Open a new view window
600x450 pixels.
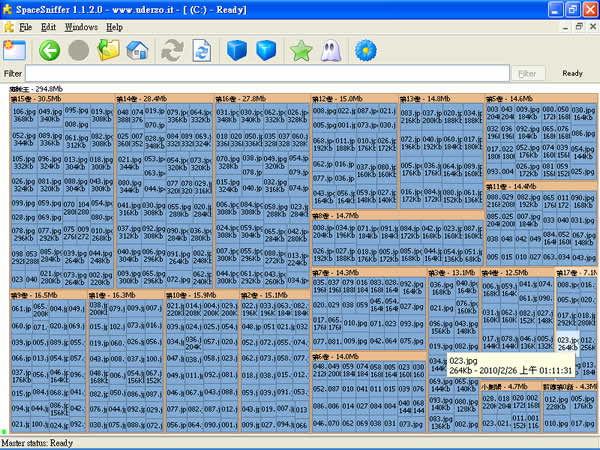[15, 50]
